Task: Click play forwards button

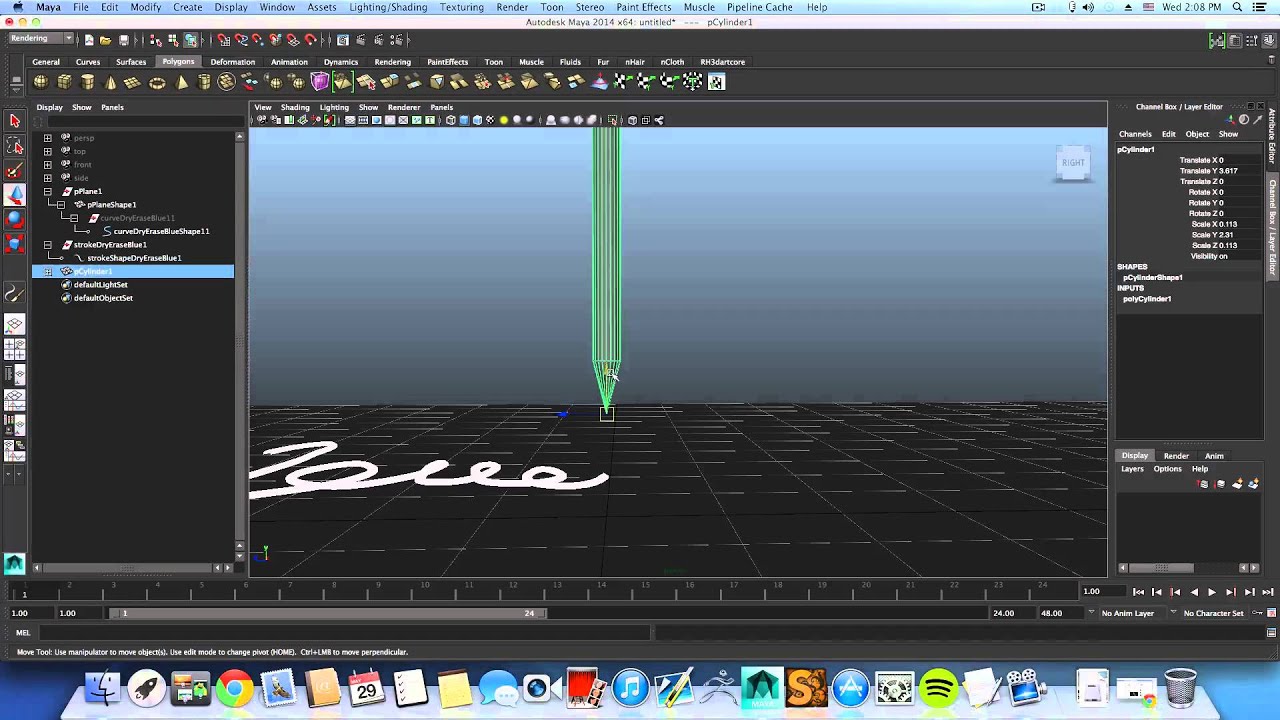Action: pos(1211,592)
